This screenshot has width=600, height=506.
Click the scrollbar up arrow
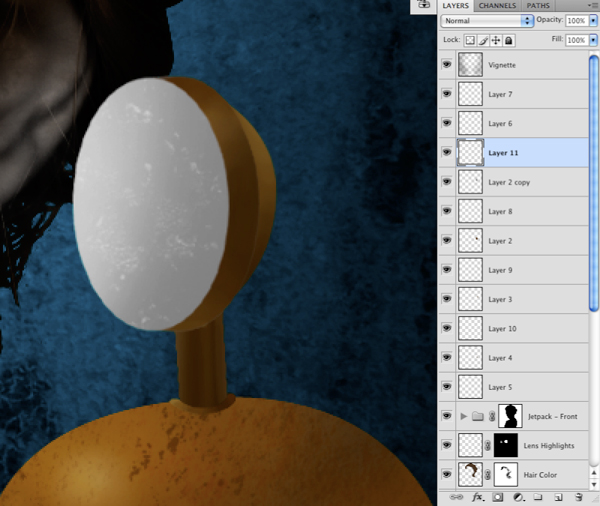[594, 473]
